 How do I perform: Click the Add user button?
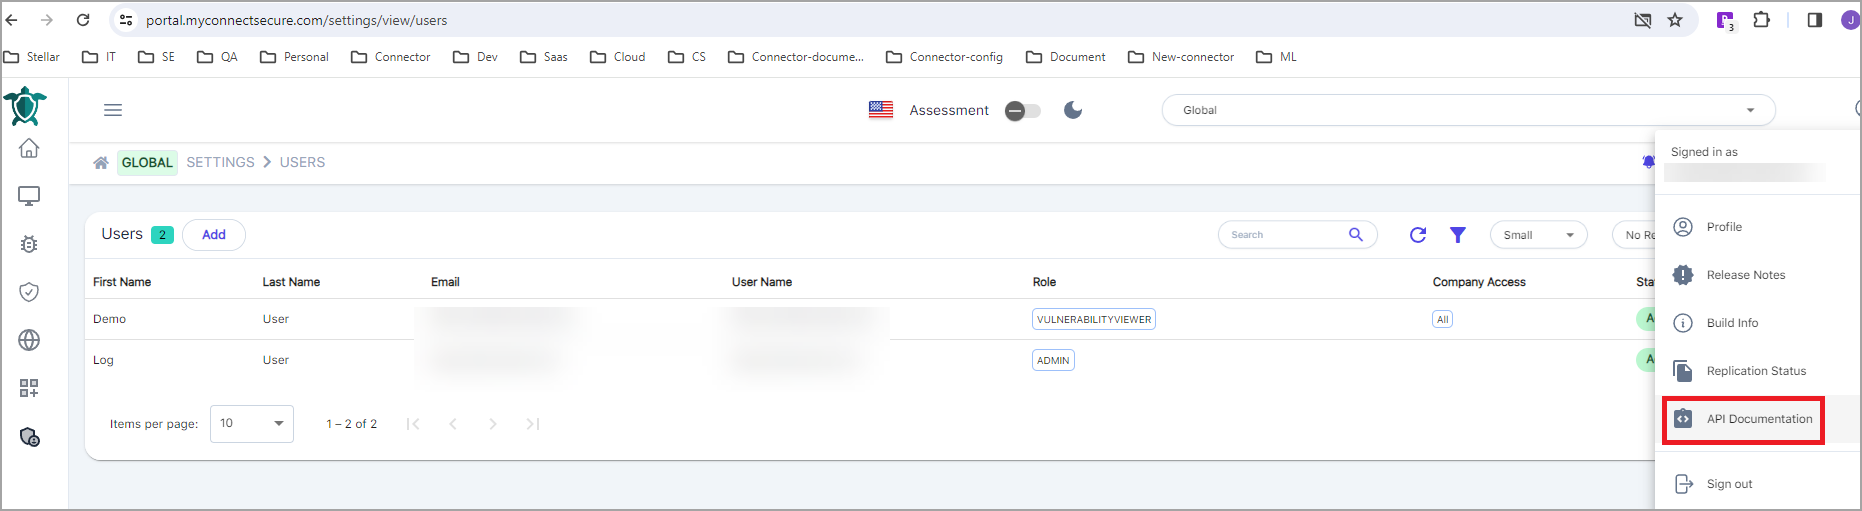[x=214, y=235]
